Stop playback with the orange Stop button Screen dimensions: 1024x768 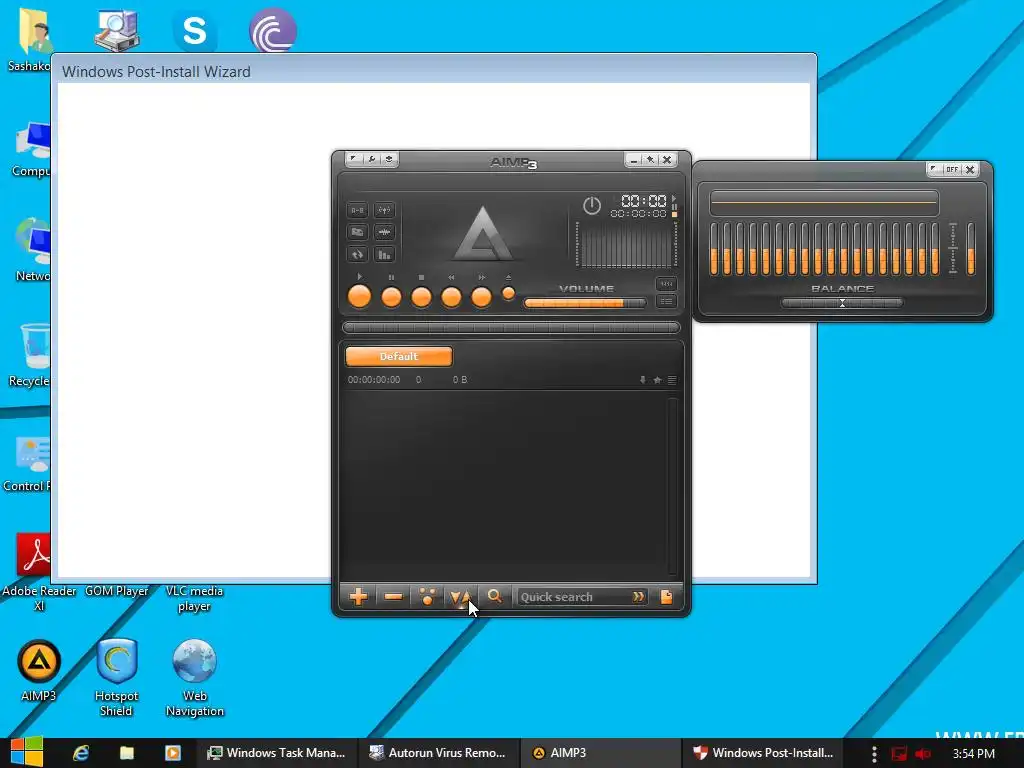pyautogui.click(x=421, y=297)
